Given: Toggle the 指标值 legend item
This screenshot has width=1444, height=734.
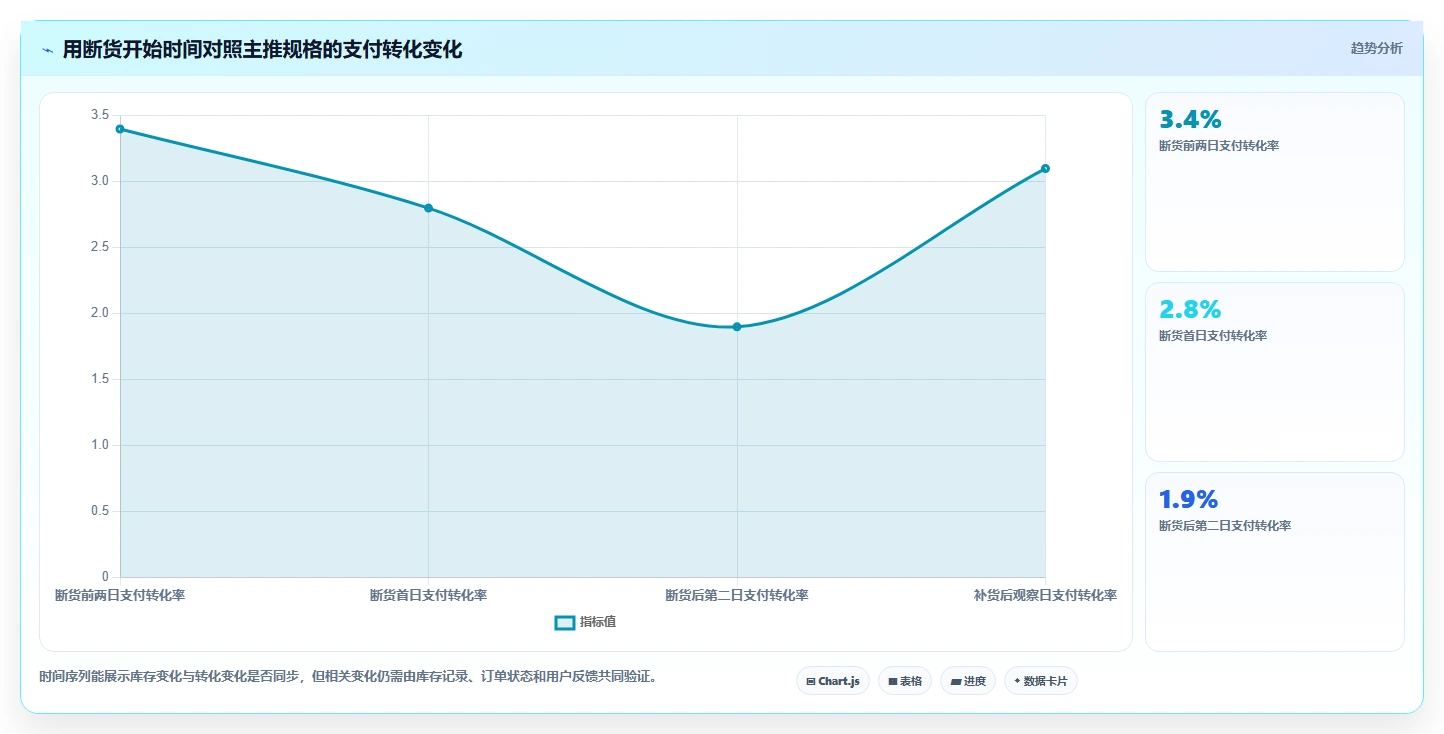Looking at the screenshot, I should click(586, 622).
